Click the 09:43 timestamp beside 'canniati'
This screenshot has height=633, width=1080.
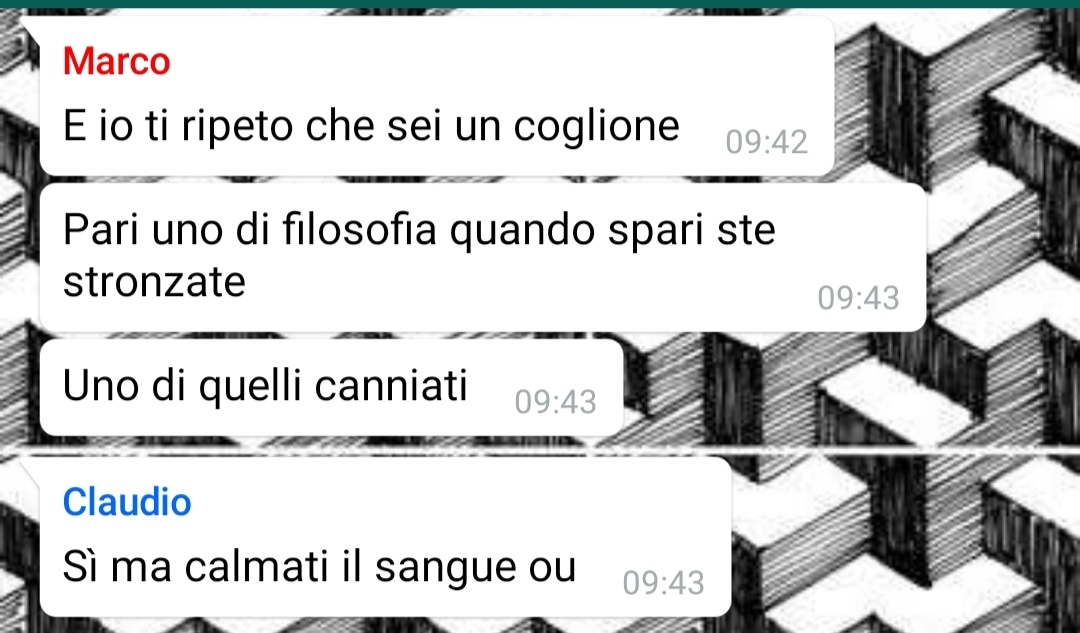555,402
